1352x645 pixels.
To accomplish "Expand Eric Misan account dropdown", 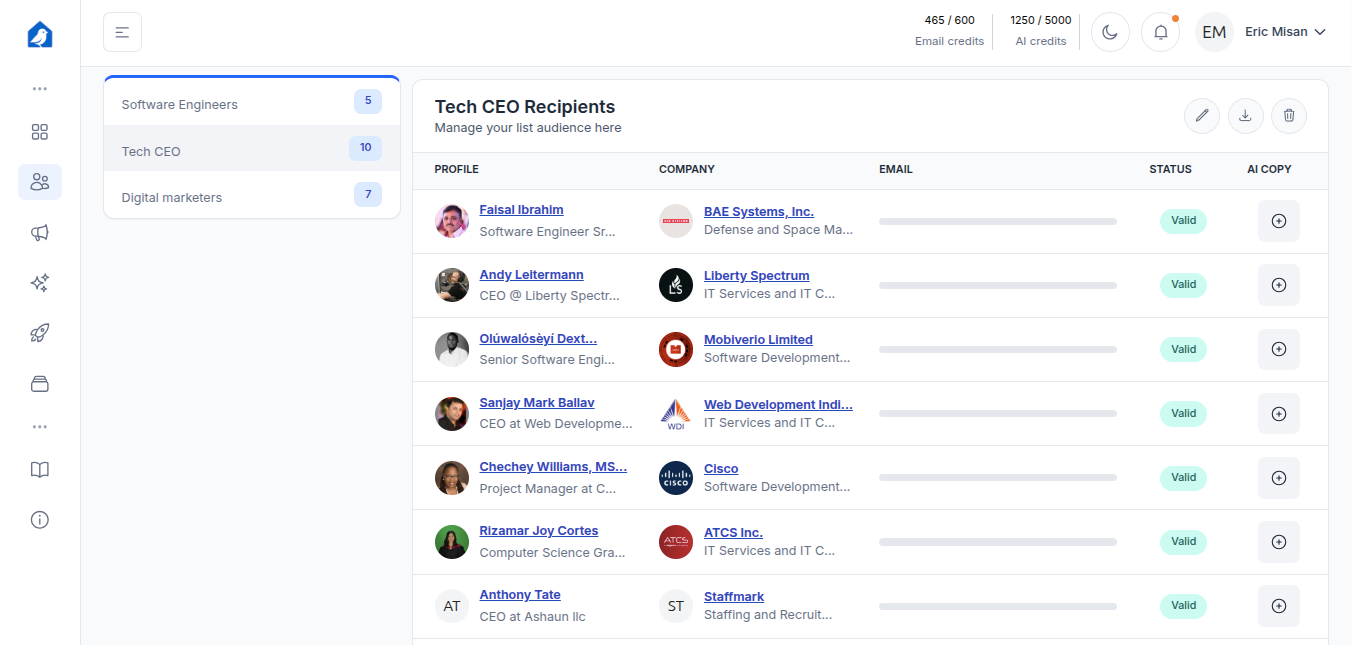I will point(1284,32).
